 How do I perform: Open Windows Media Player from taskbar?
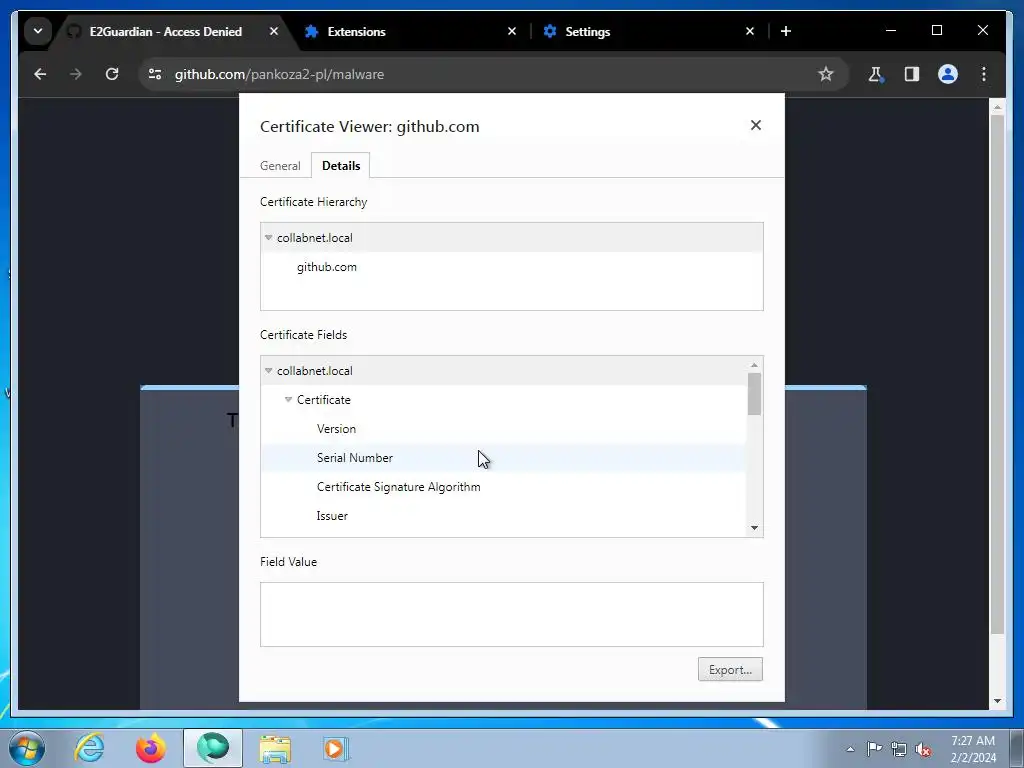pos(336,748)
